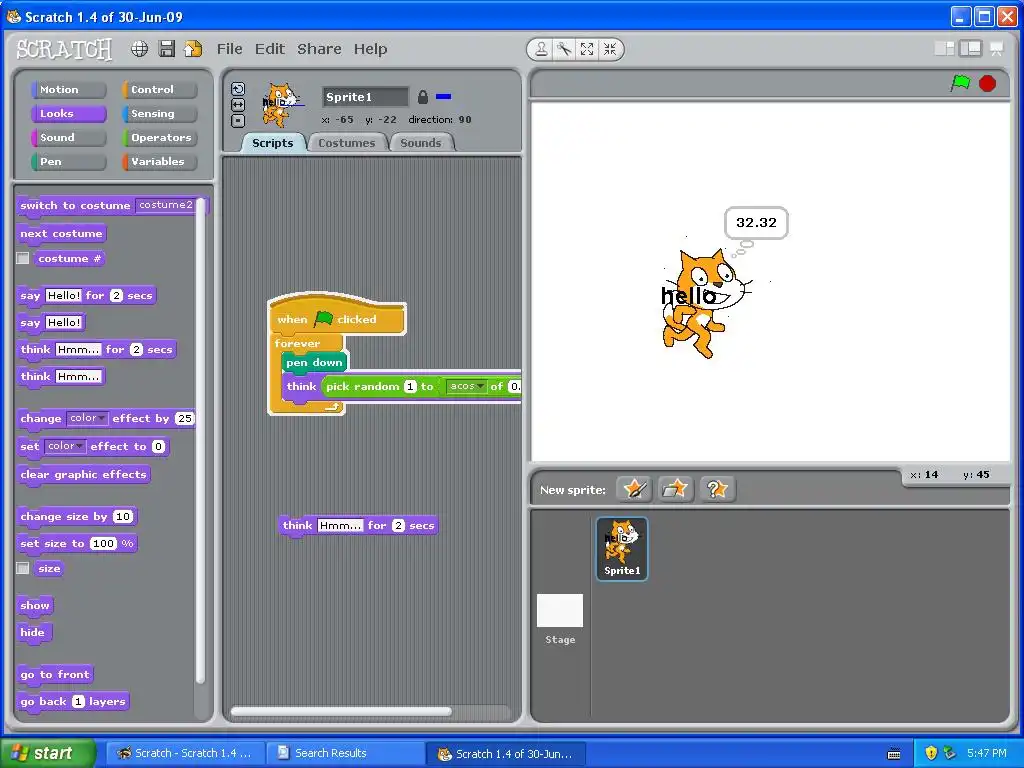Get a surprise sprite
Screen dimensions: 1024x768
tap(717, 489)
